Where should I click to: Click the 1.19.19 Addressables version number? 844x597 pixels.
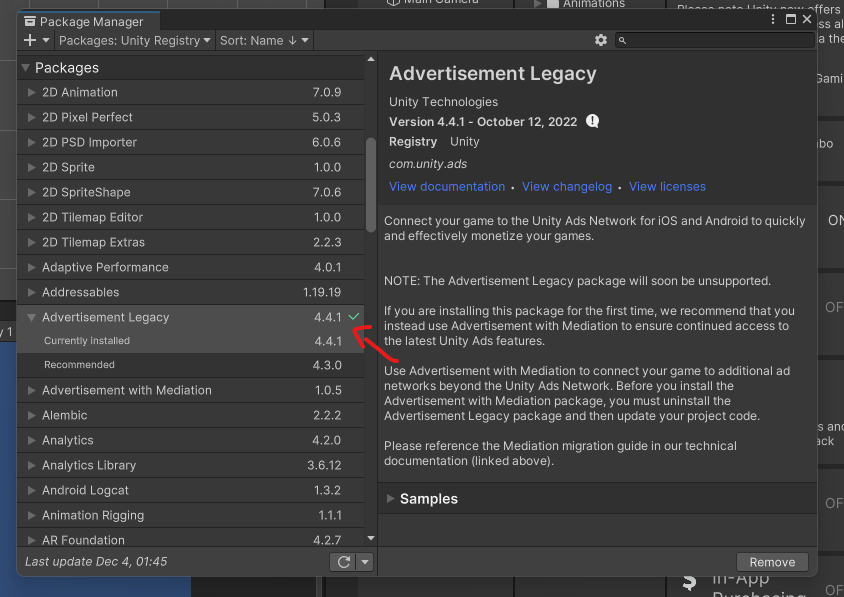pyautogui.click(x=322, y=293)
